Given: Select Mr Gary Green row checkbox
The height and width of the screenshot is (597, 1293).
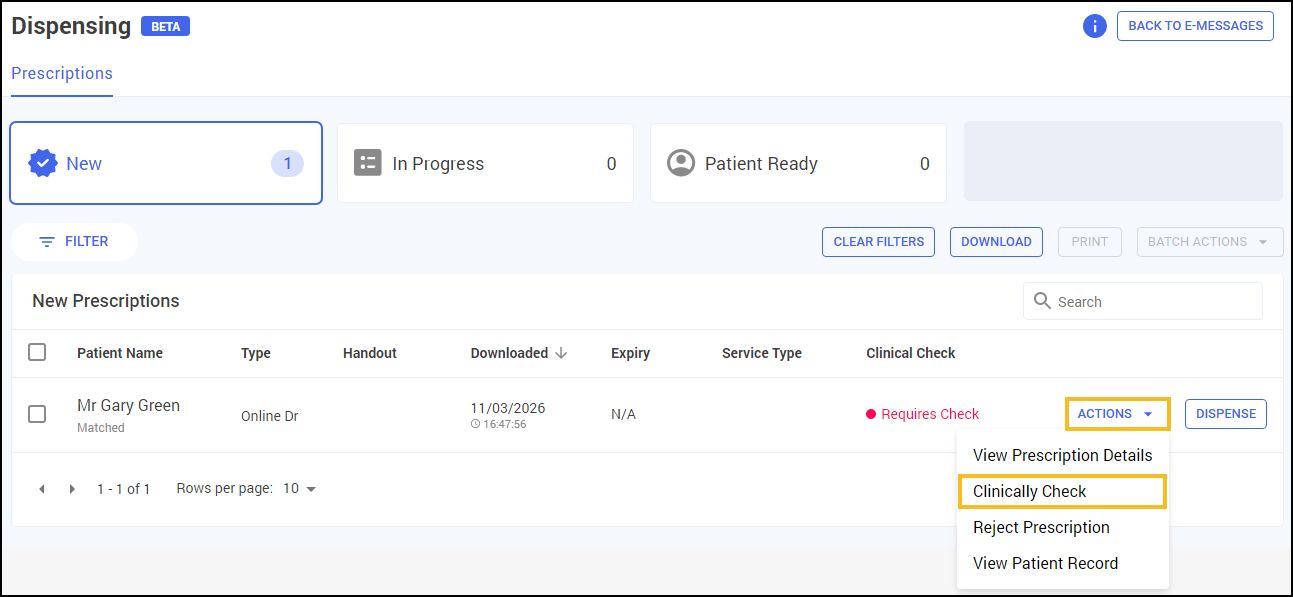Looking at the screenshot, I should tap(37, 414).
